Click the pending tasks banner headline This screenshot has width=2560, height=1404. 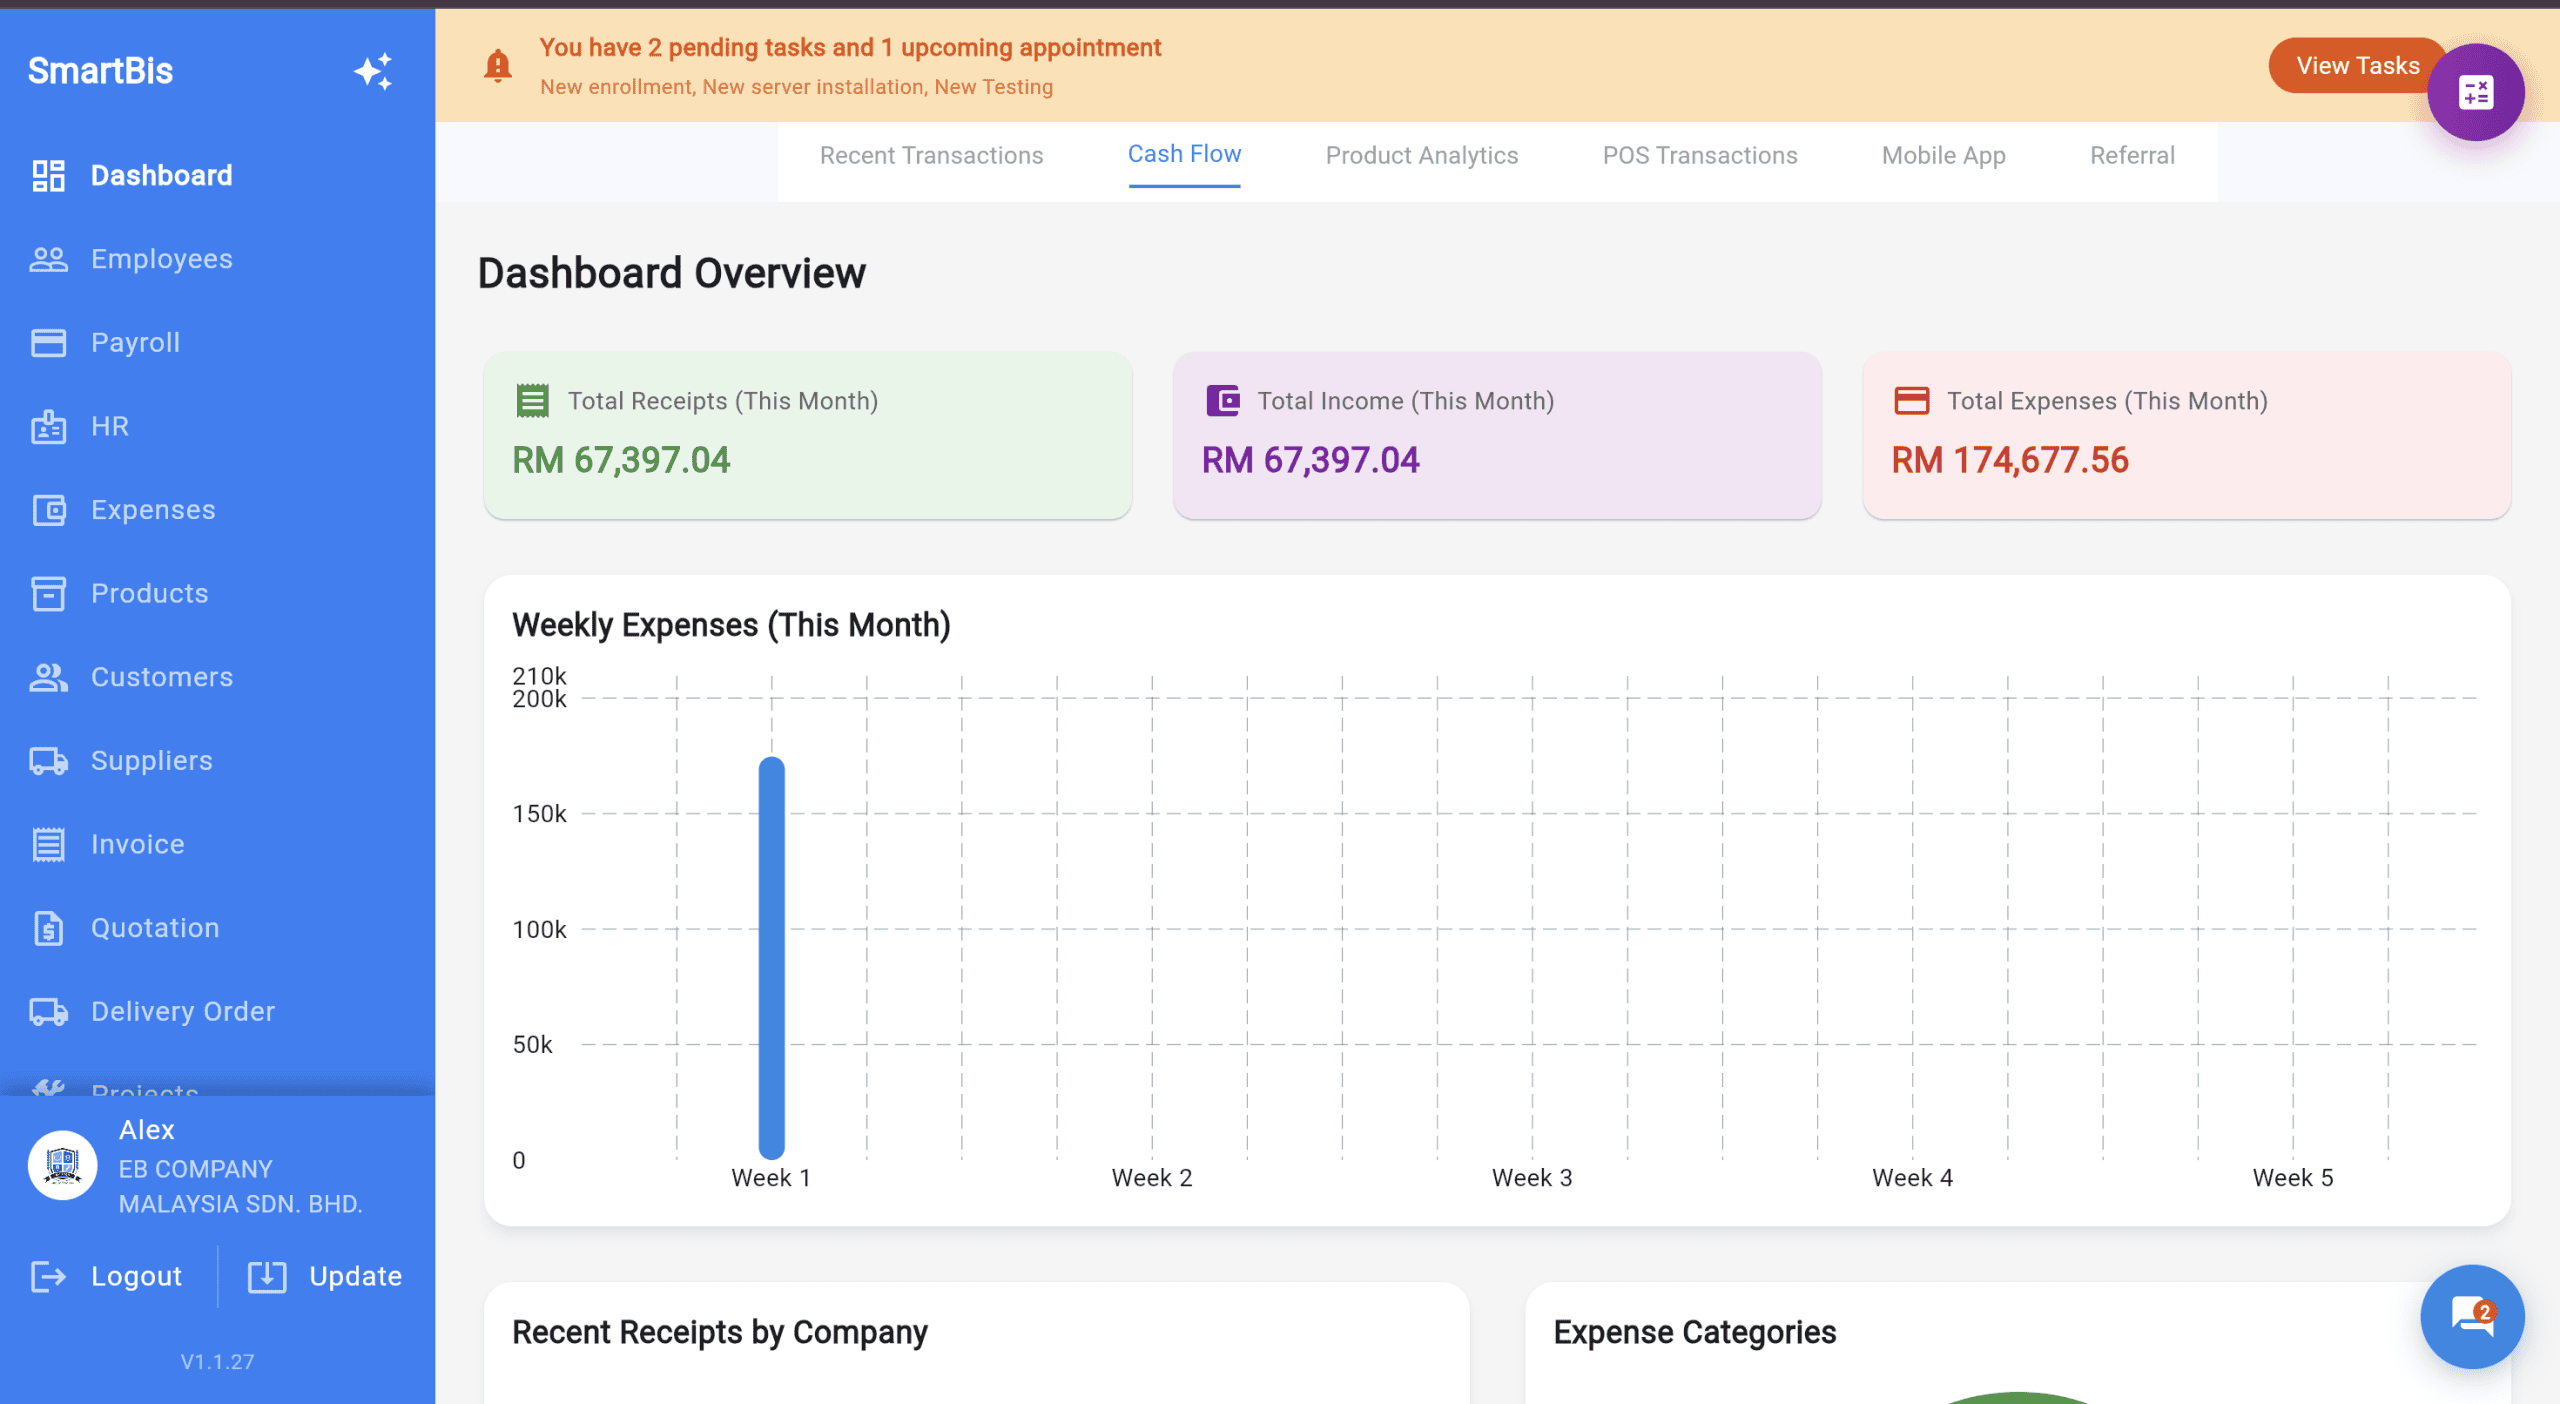point(850,47)
